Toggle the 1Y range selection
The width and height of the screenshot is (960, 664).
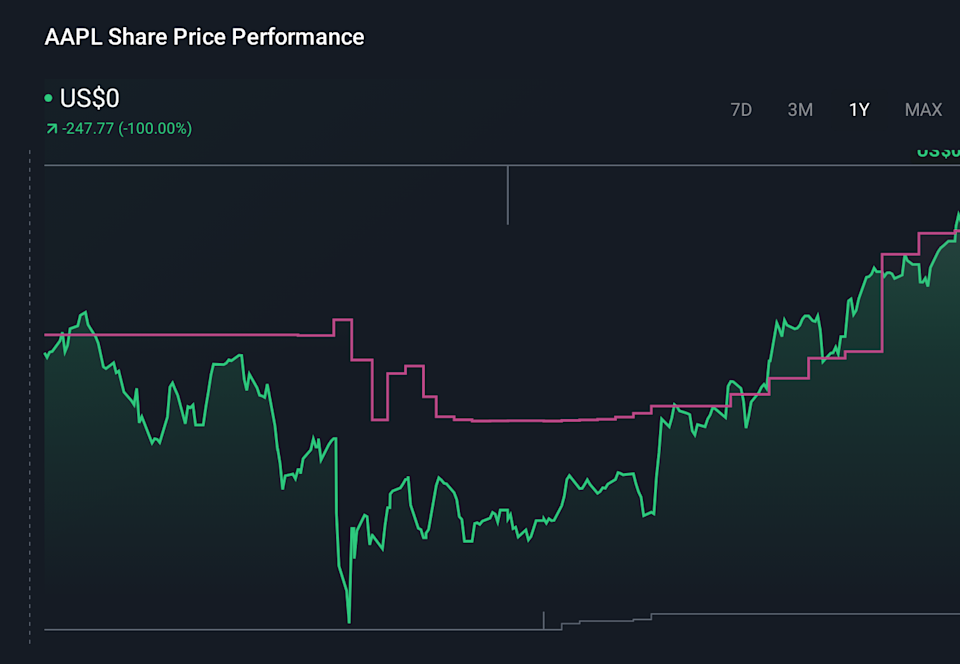(858, 110)
